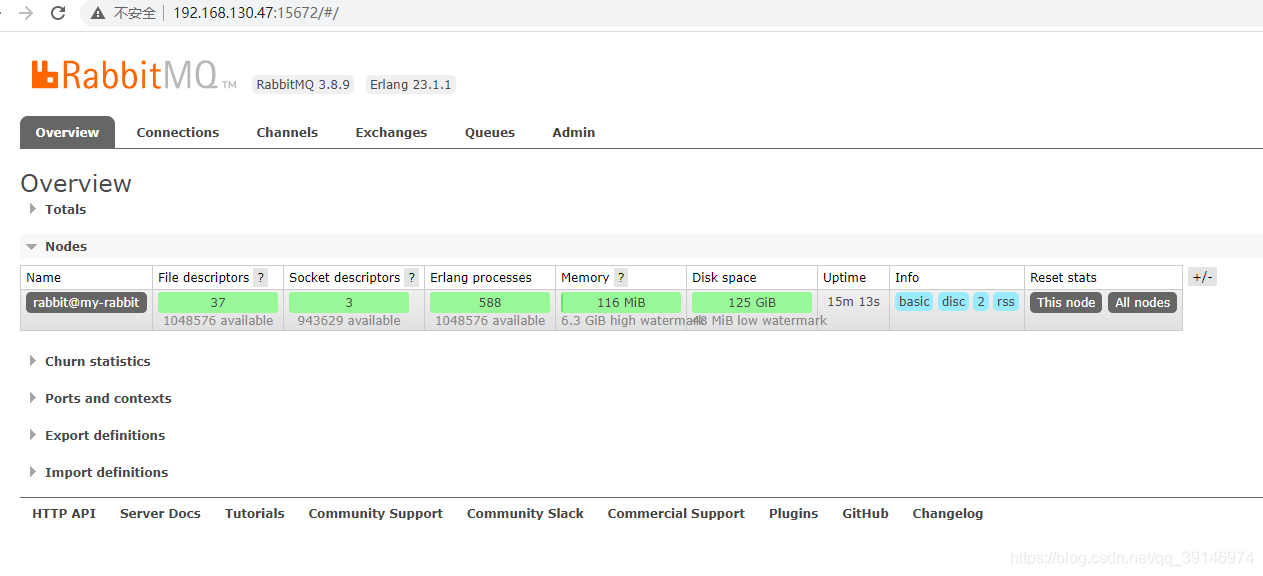
Task: Click the Overview page heading
Action: coord(76,183)
